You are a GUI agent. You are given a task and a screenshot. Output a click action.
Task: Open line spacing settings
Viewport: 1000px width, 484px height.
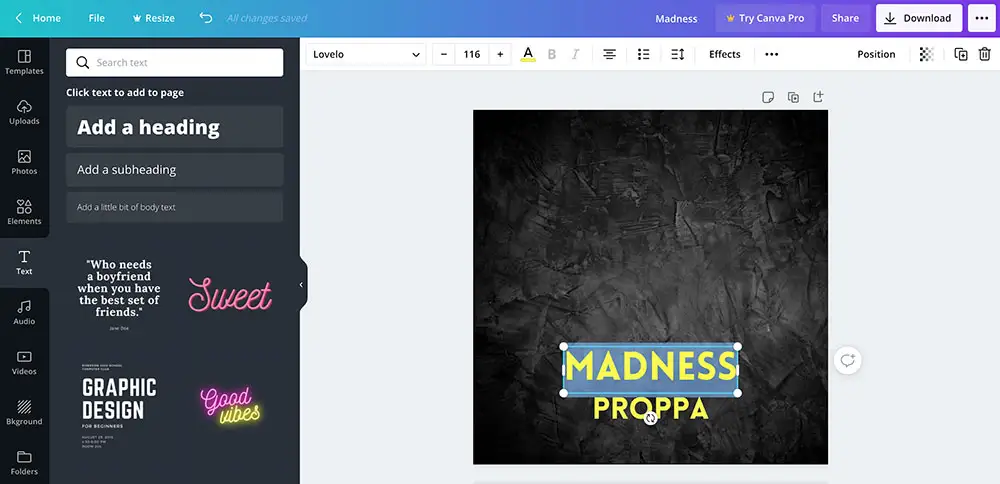coord(677,54)
